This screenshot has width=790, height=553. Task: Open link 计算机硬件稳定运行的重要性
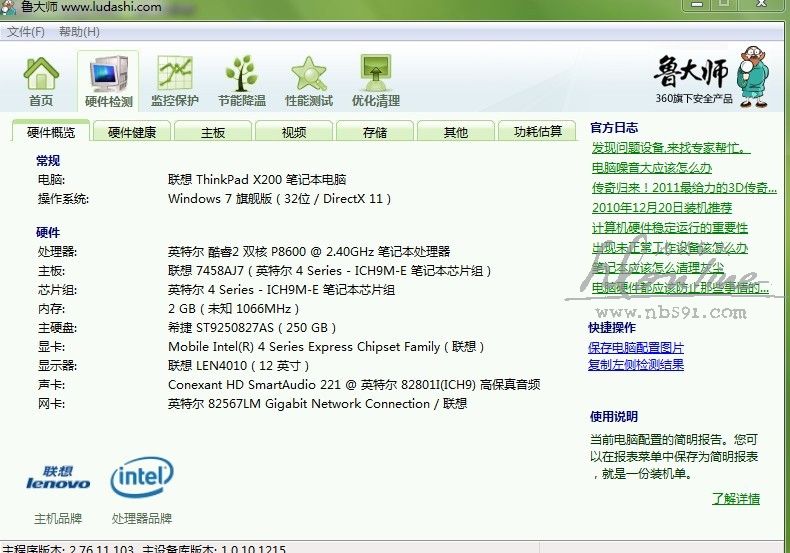click(x=670, y=228)
